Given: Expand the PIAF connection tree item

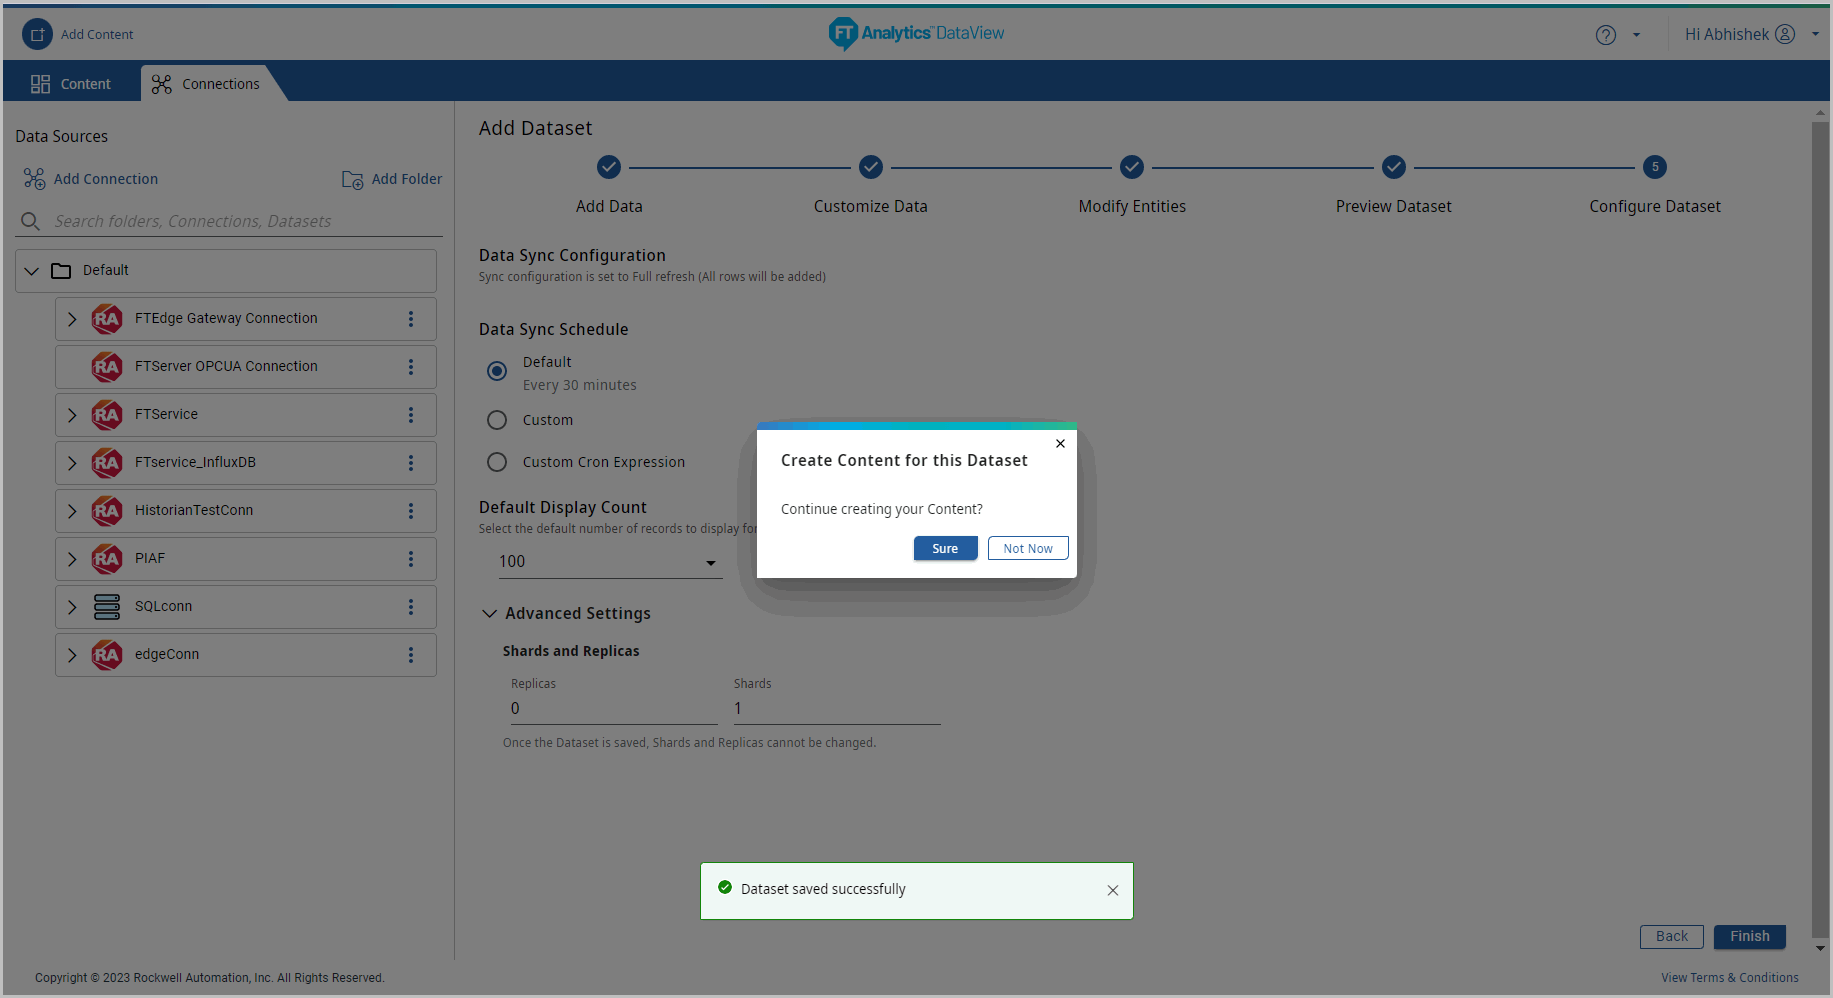Looking at the screenshot, I should pyautogui.click(x=72, y=559).
